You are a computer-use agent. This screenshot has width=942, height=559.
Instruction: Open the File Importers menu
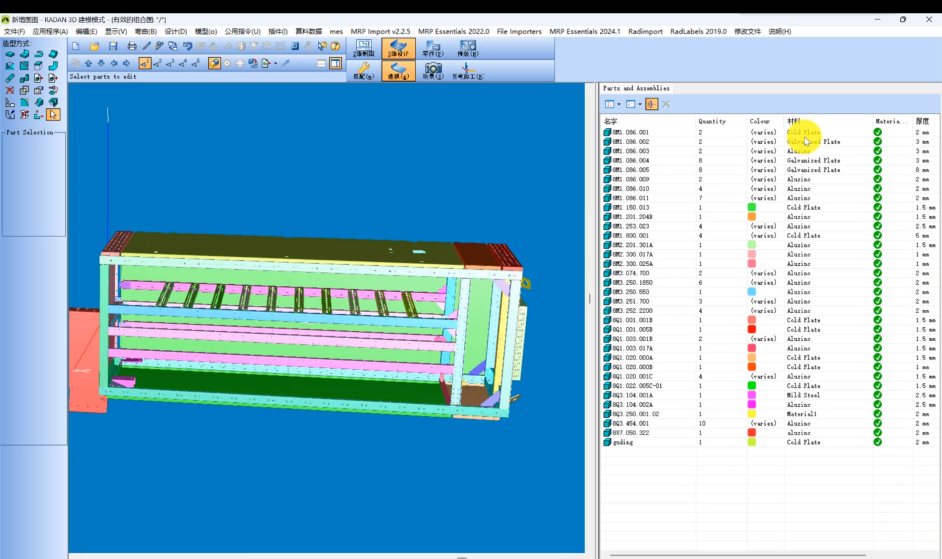(x=519, y=31)
